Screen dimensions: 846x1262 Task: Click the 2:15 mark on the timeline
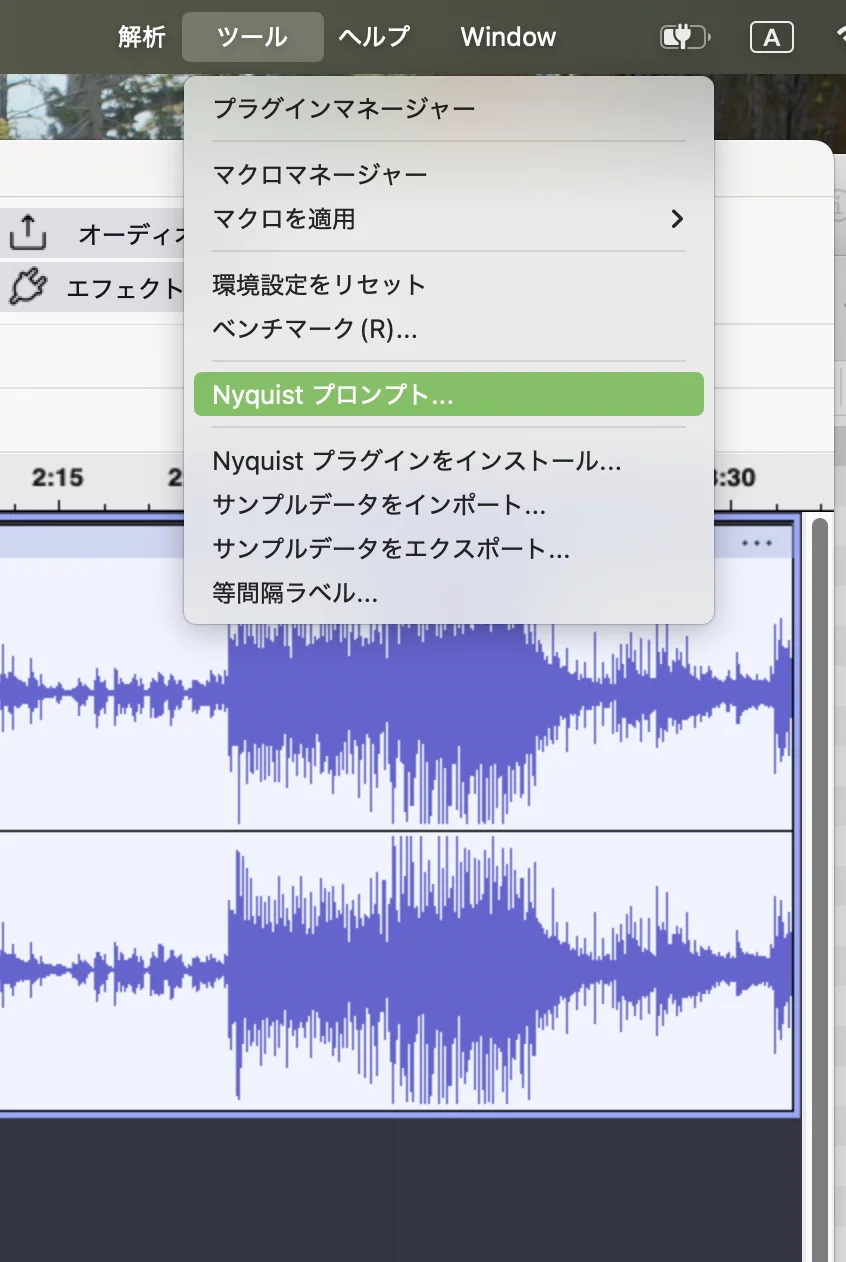click(x=57, y=478)
